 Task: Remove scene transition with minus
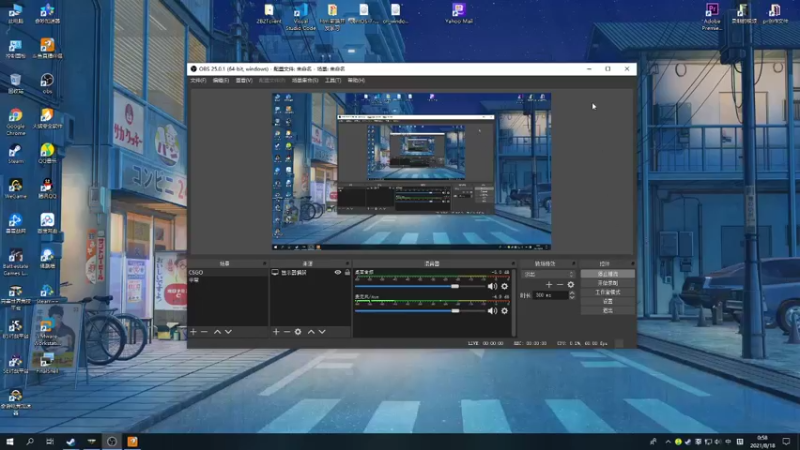560,285
